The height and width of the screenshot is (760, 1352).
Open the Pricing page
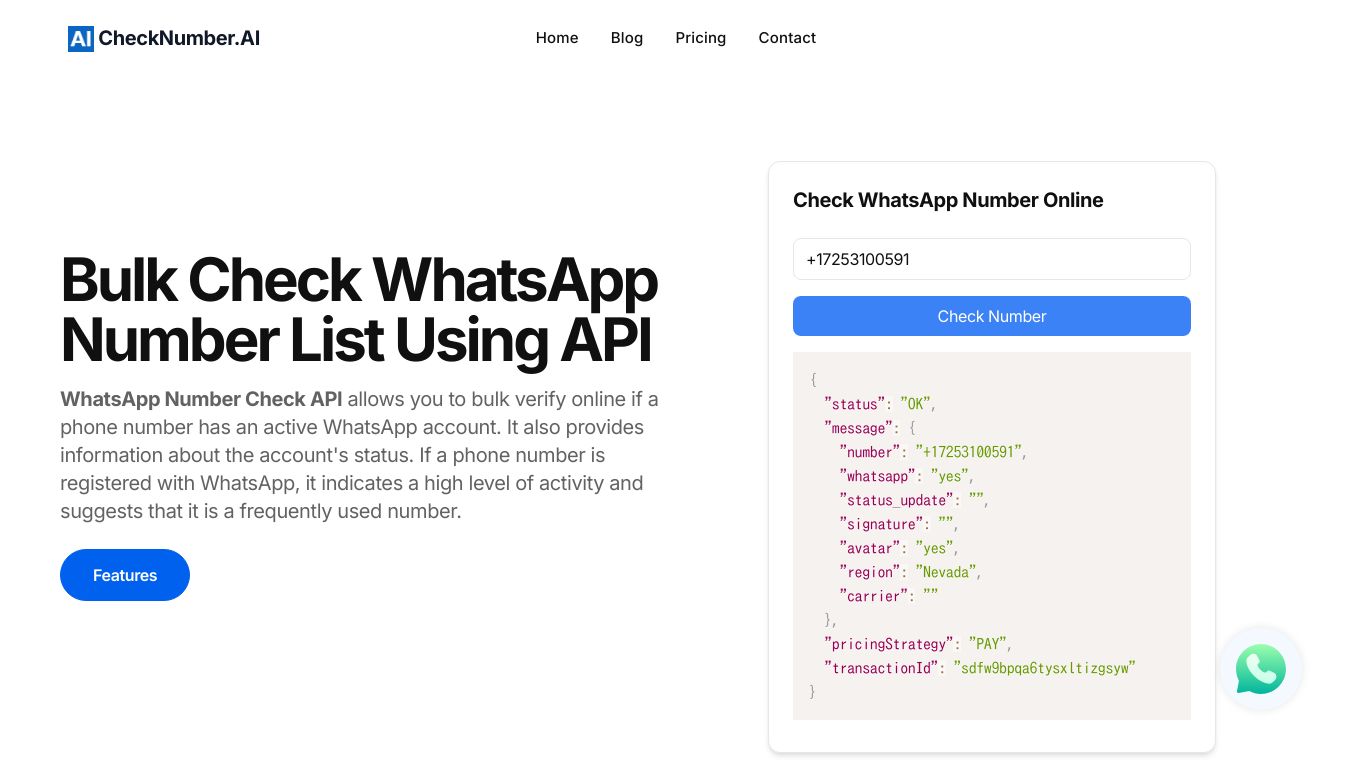[x=701, y=38]
